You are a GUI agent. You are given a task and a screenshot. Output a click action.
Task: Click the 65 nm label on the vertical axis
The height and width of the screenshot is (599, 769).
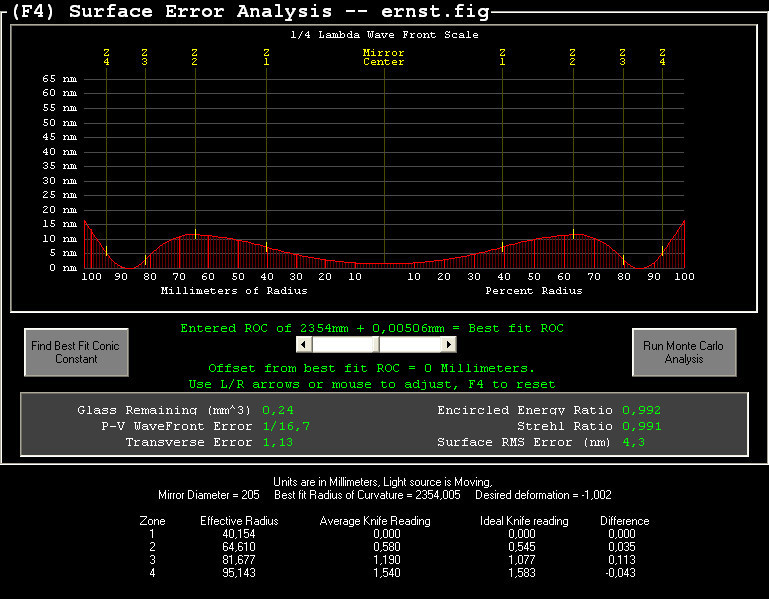point(60,78)
